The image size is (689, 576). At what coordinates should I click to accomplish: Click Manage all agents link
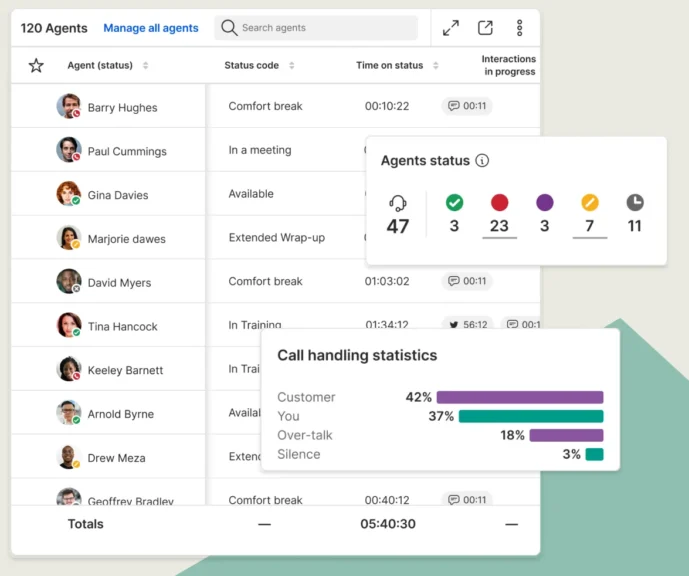pyautogui.click(x=151, y=28)
